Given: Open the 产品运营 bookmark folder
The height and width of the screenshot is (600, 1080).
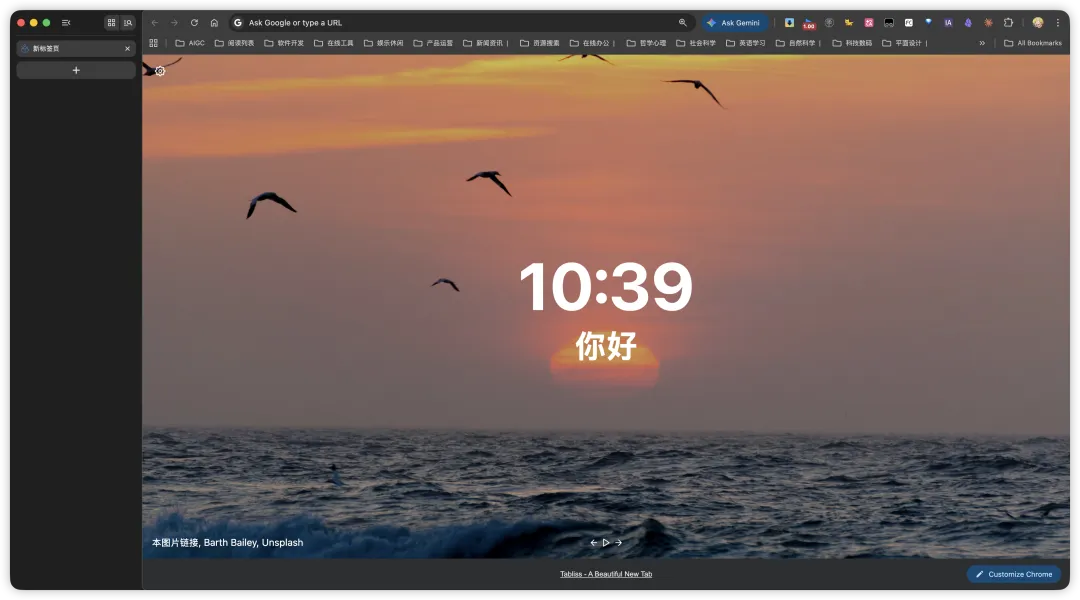Looking at the screenshot, I should (433, 43).
